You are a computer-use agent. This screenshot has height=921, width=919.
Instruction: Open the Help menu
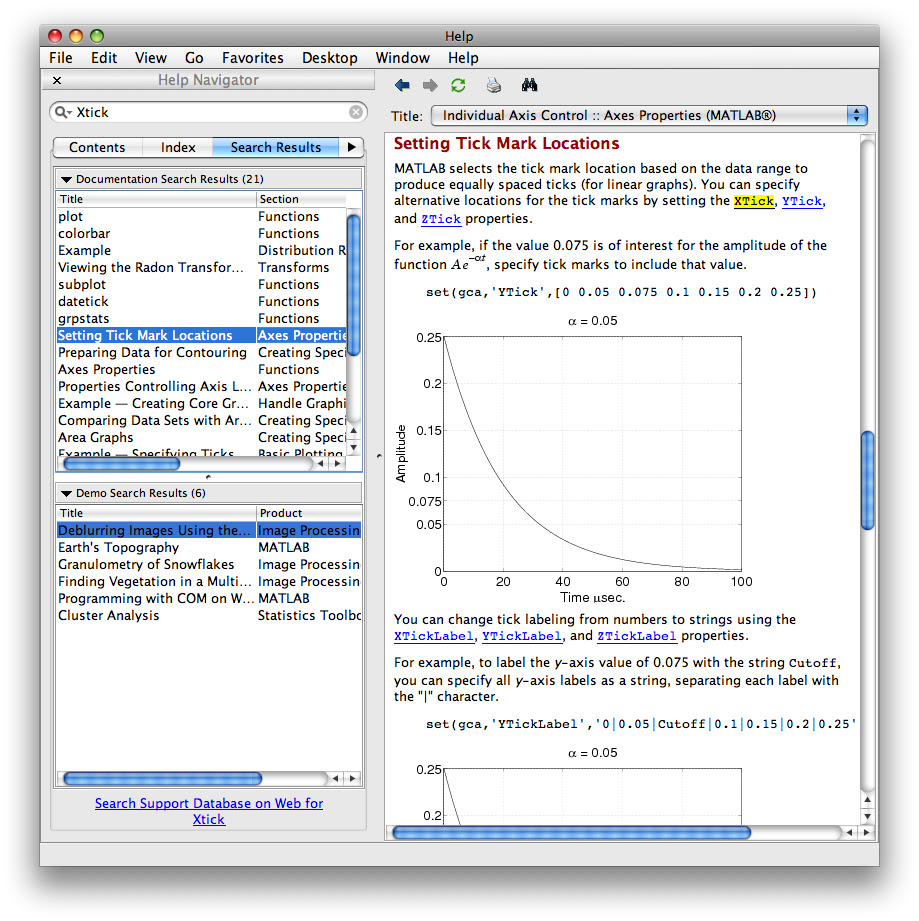coord(463,58)
